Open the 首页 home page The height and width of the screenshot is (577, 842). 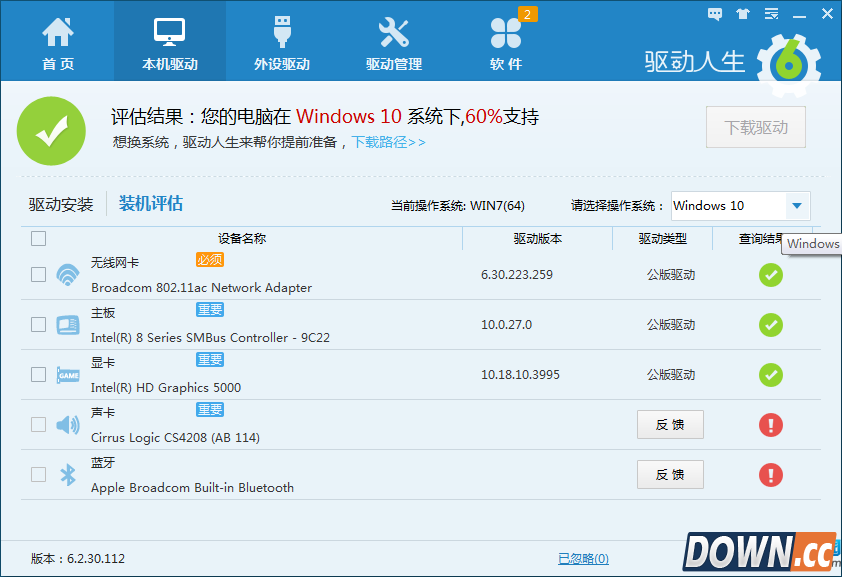tap(60, 40)
